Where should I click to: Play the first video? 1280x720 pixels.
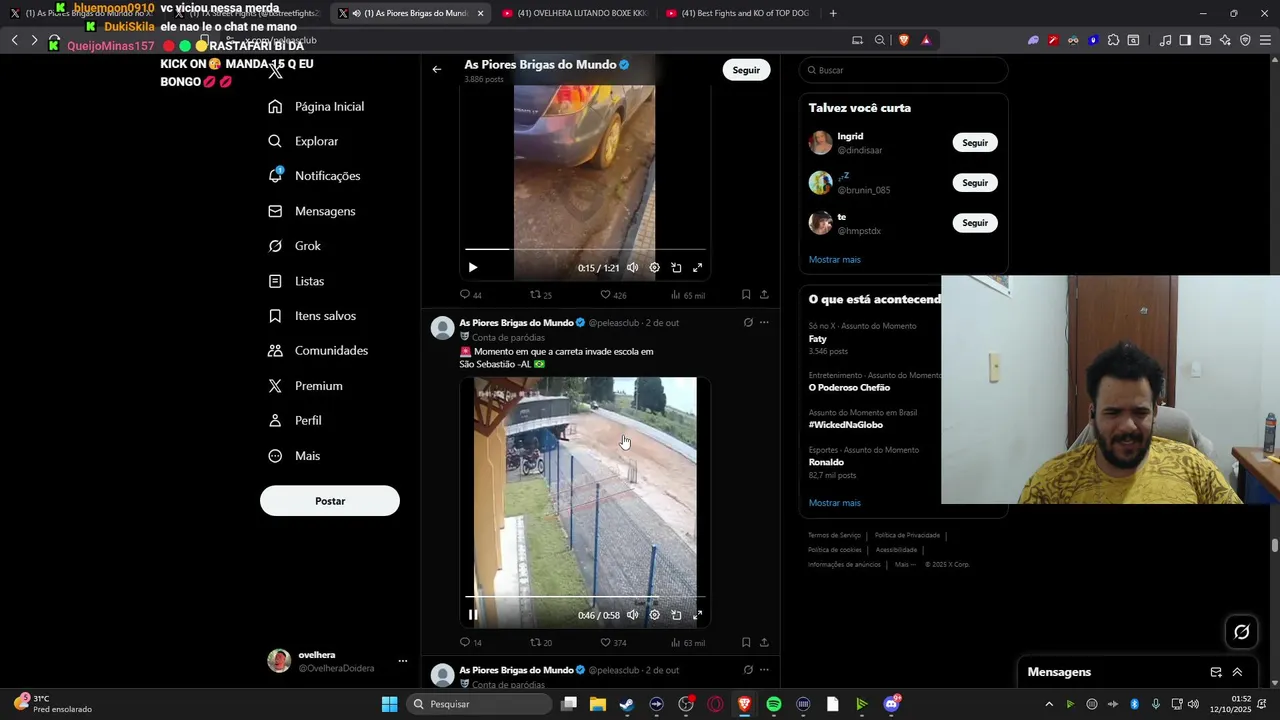point(473,268)
